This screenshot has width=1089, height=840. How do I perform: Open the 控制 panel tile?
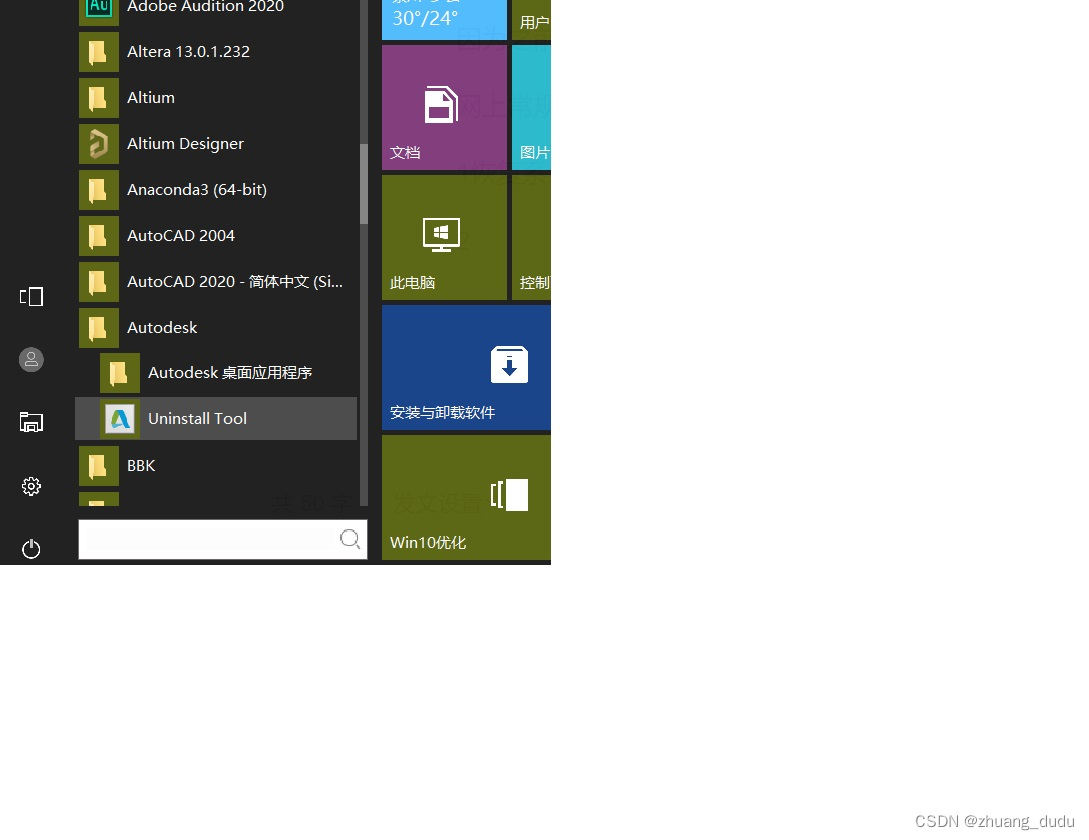click(x=531, y=238)
